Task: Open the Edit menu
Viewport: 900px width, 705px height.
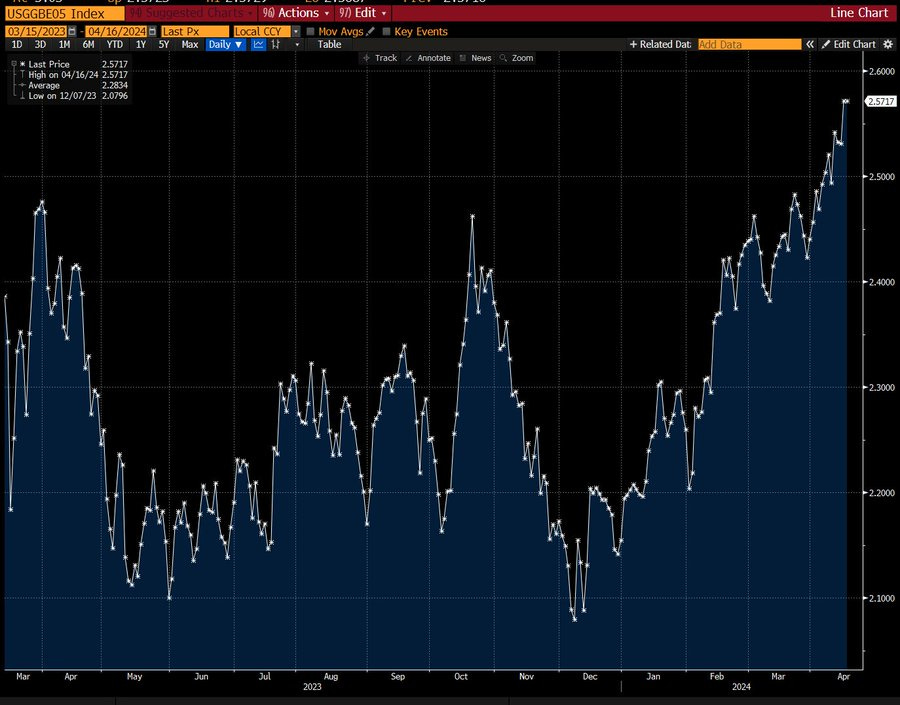Action: point(363,13)
